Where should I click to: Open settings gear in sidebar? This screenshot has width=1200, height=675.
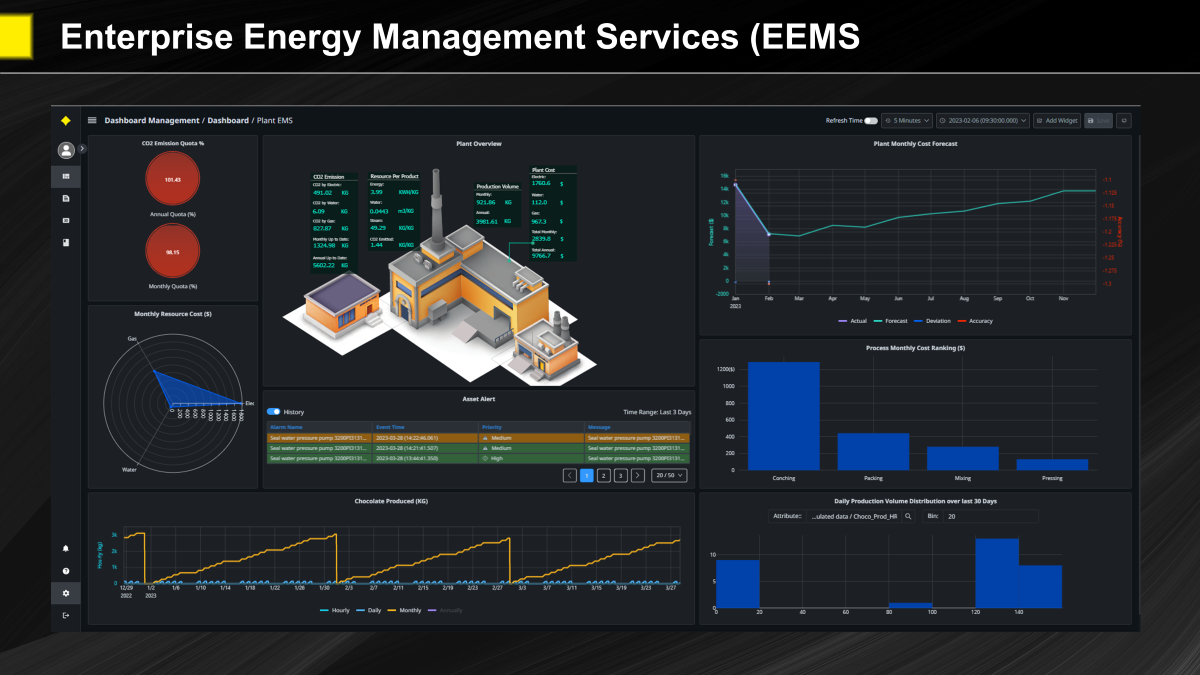tap(66, 593)
